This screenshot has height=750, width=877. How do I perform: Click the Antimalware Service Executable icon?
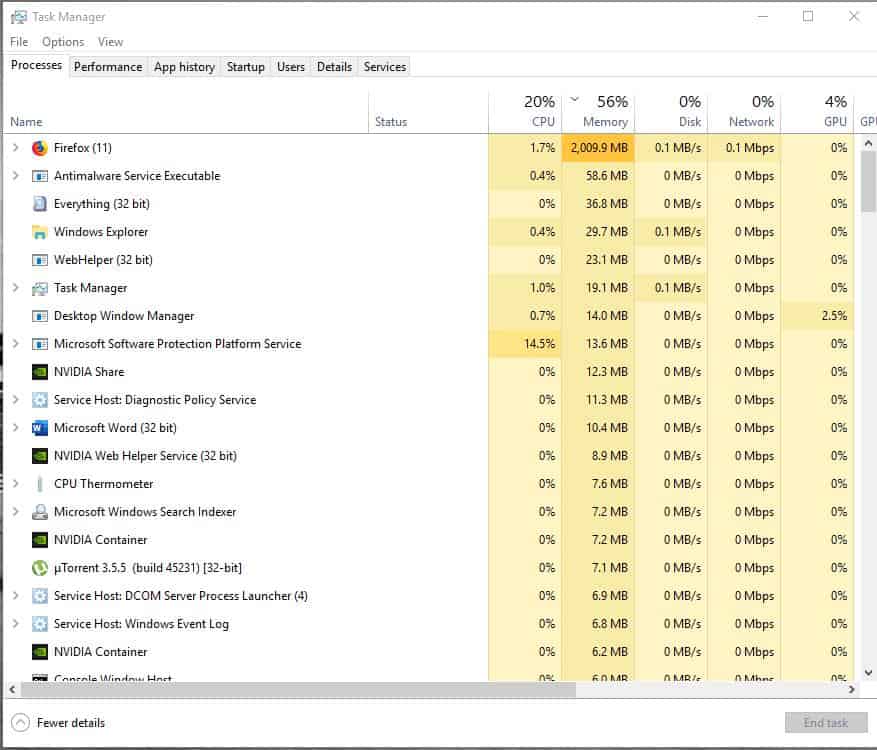coord(40,176)
